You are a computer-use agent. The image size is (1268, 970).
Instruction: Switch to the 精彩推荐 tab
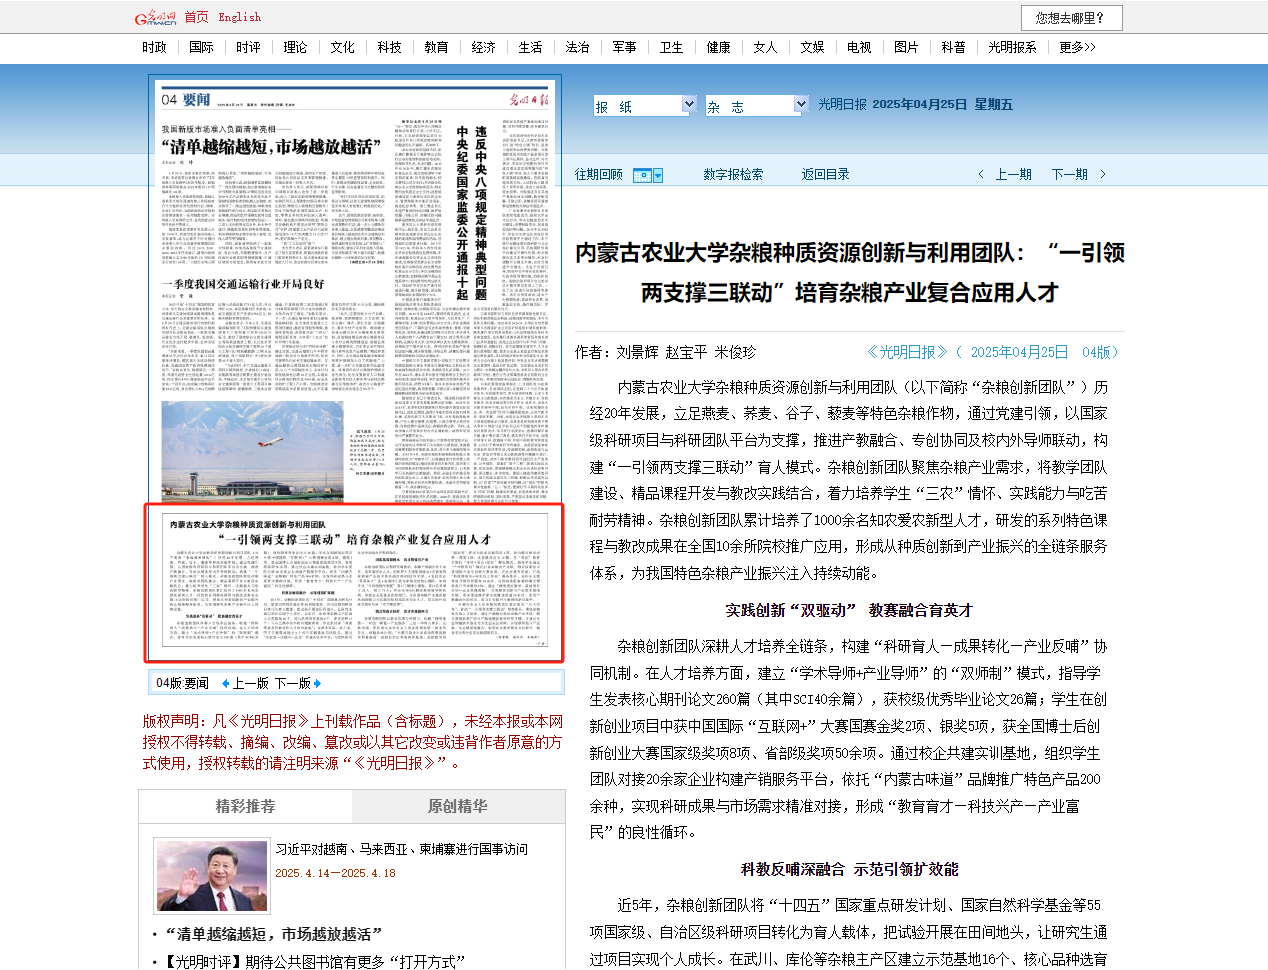[245, 806]
